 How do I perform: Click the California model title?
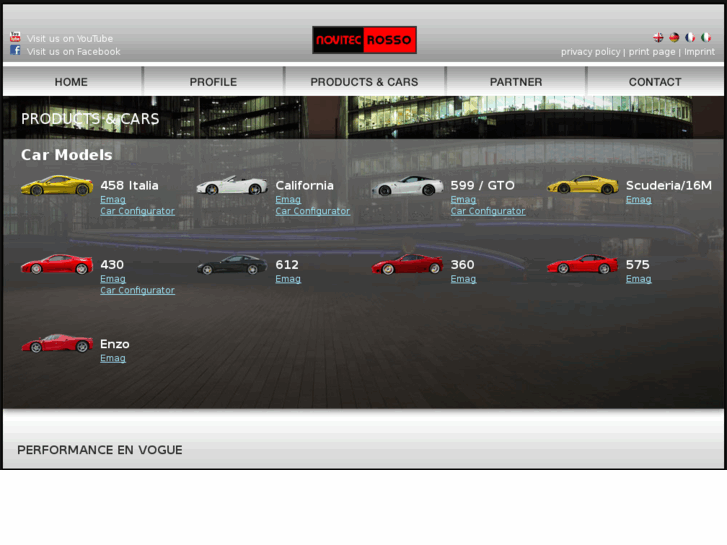pyautogui.click(x=305, y=186)
